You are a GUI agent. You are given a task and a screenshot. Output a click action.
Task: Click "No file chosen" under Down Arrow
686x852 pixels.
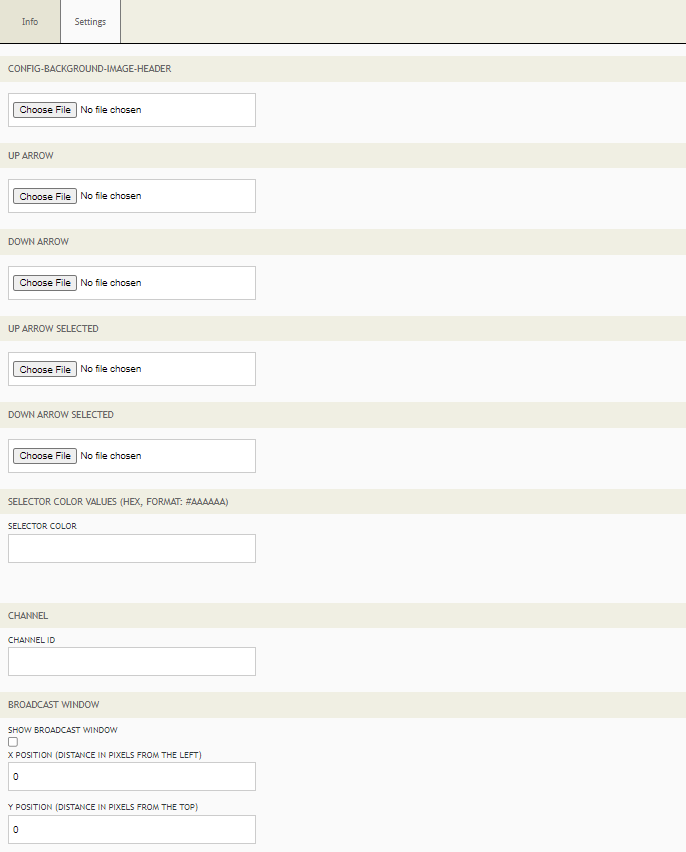click(x=111, y=283)
